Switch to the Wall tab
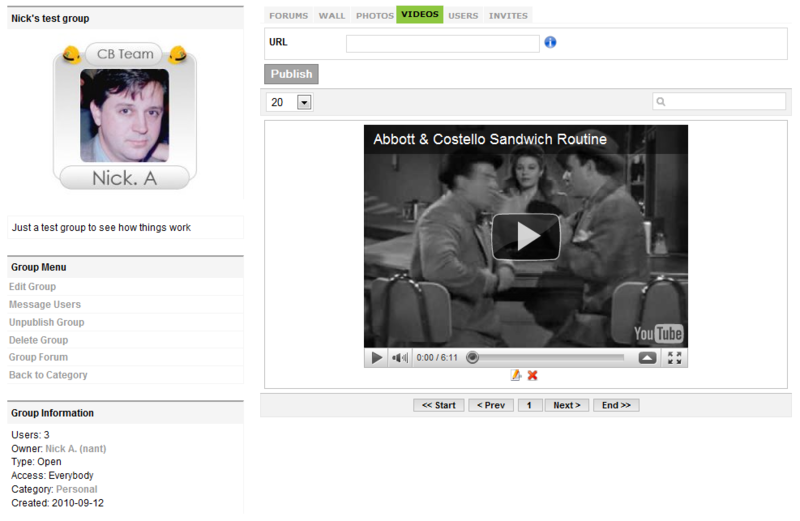Image resolution: width=800 pixels, height=521 pixels. pos(332,16)
